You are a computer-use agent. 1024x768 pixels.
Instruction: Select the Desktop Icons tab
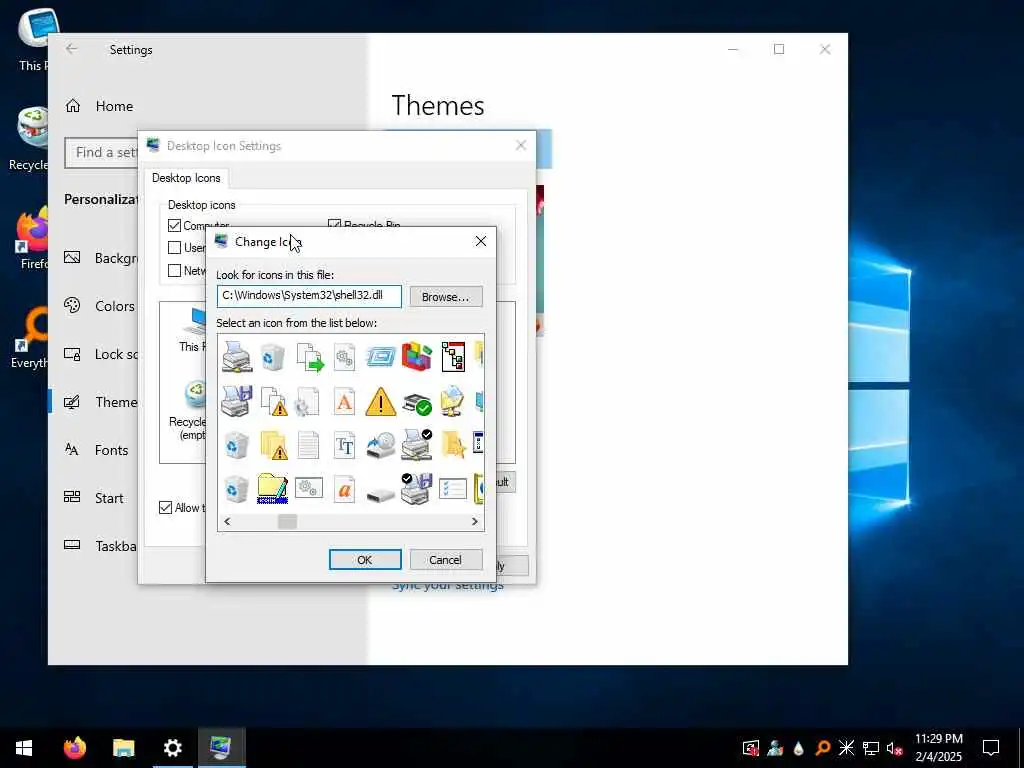(x=186, y=178)
